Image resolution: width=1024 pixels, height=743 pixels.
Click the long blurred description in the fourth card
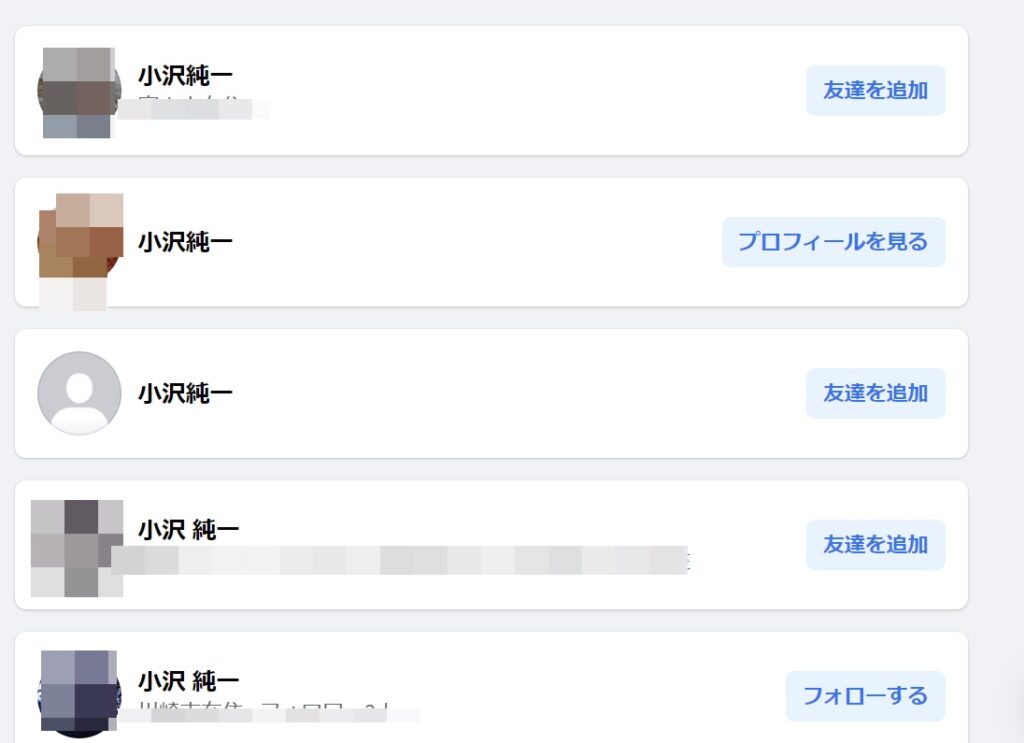point(400,560)
